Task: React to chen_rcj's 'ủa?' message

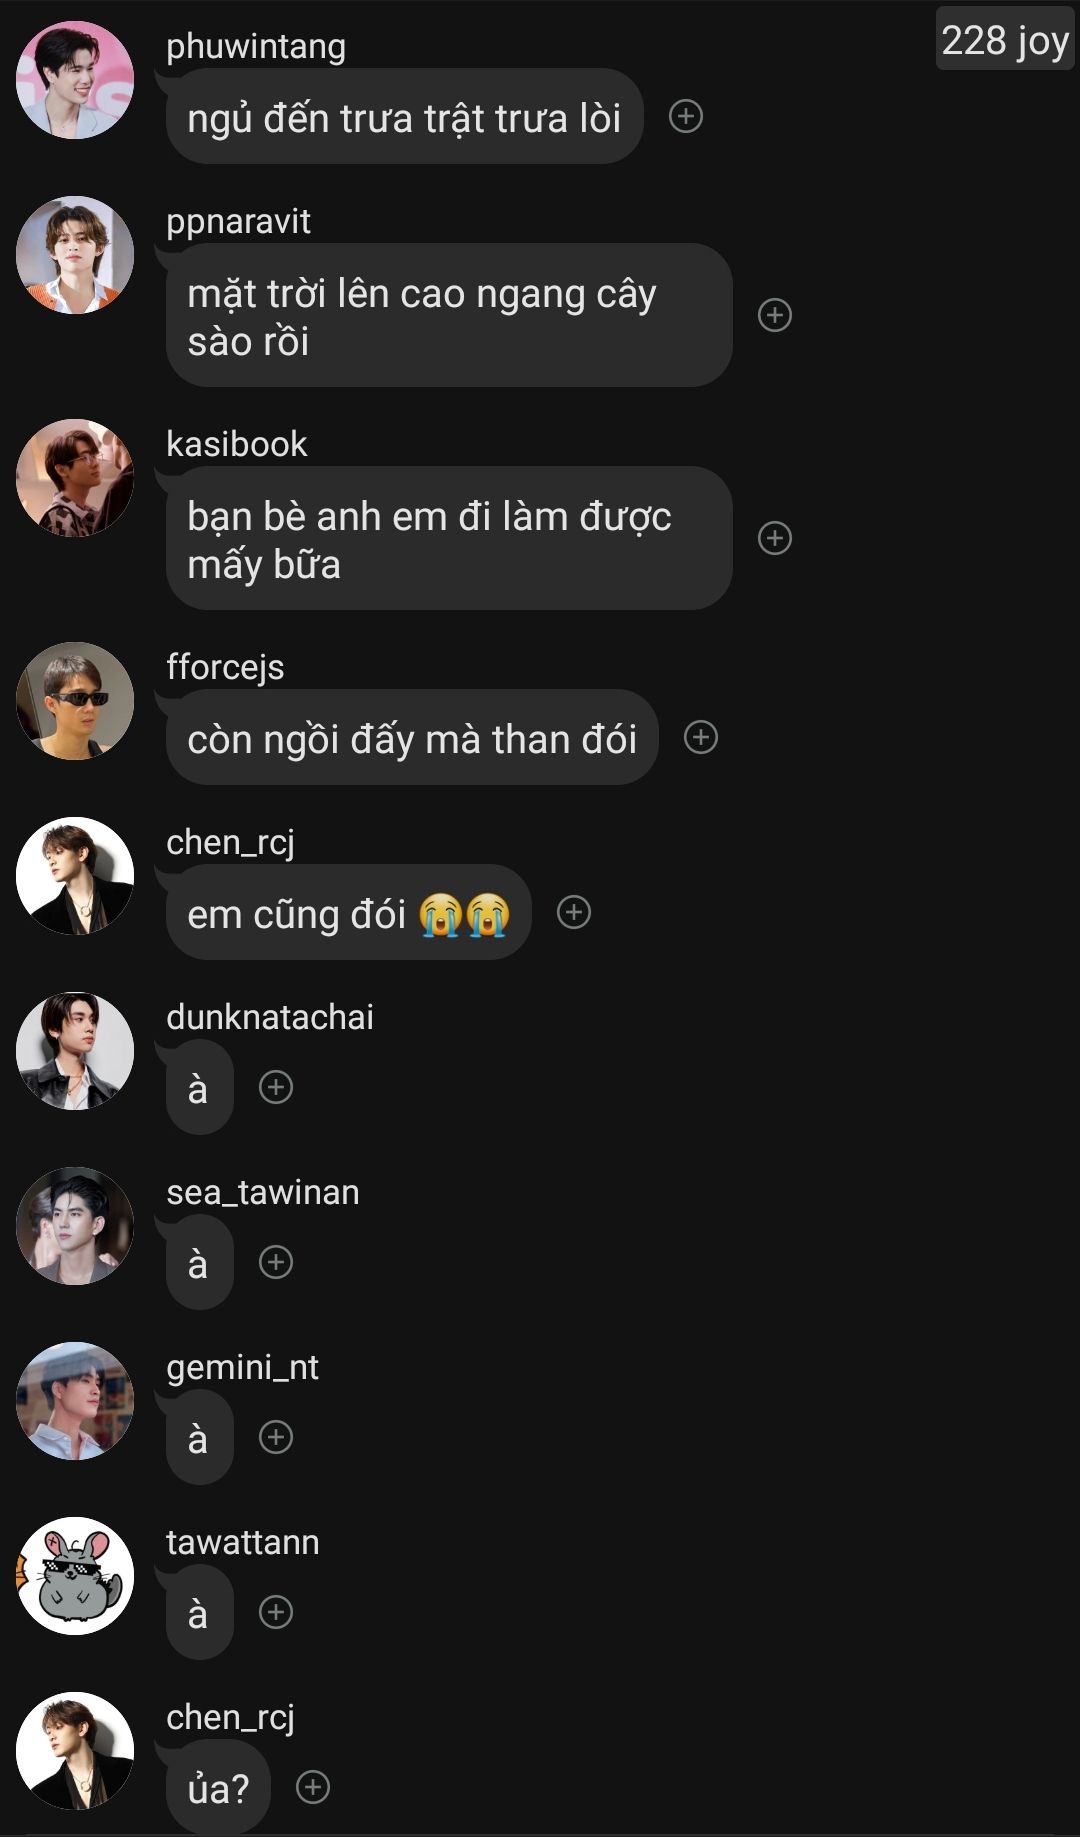Action: (313, 1787)
